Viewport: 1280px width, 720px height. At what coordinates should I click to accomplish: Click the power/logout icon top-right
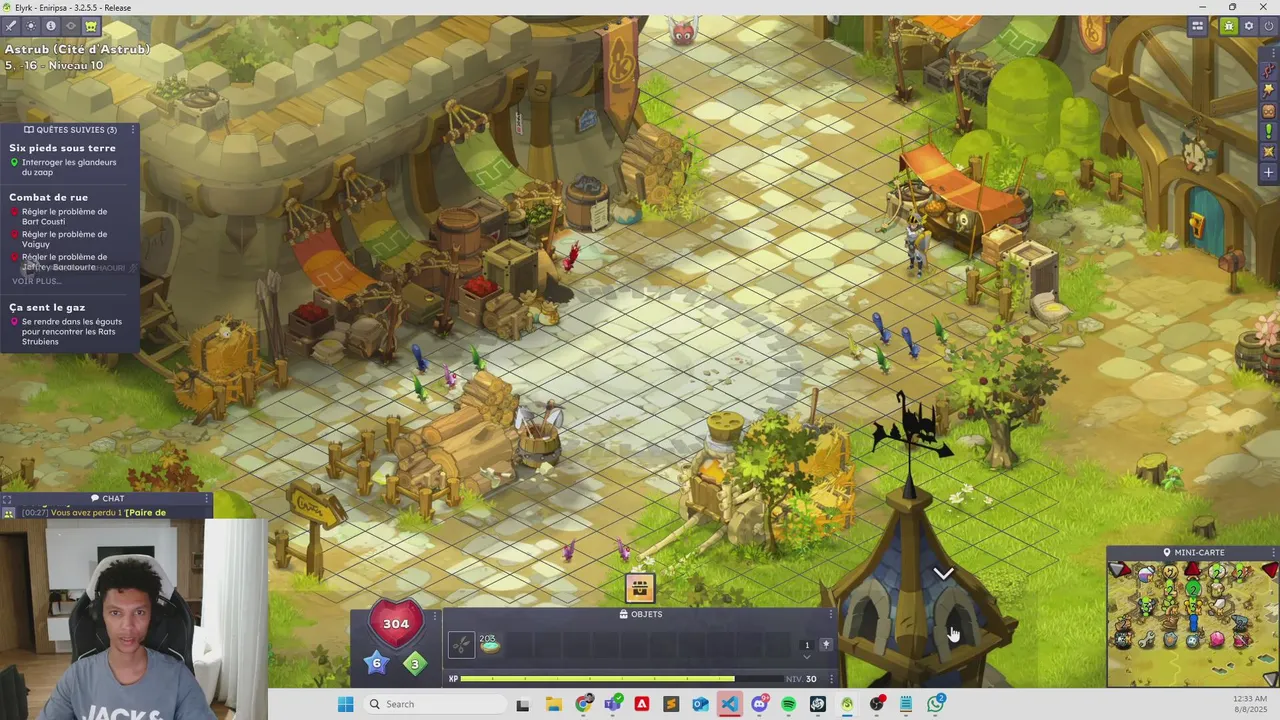click(x=1269, y=26)
